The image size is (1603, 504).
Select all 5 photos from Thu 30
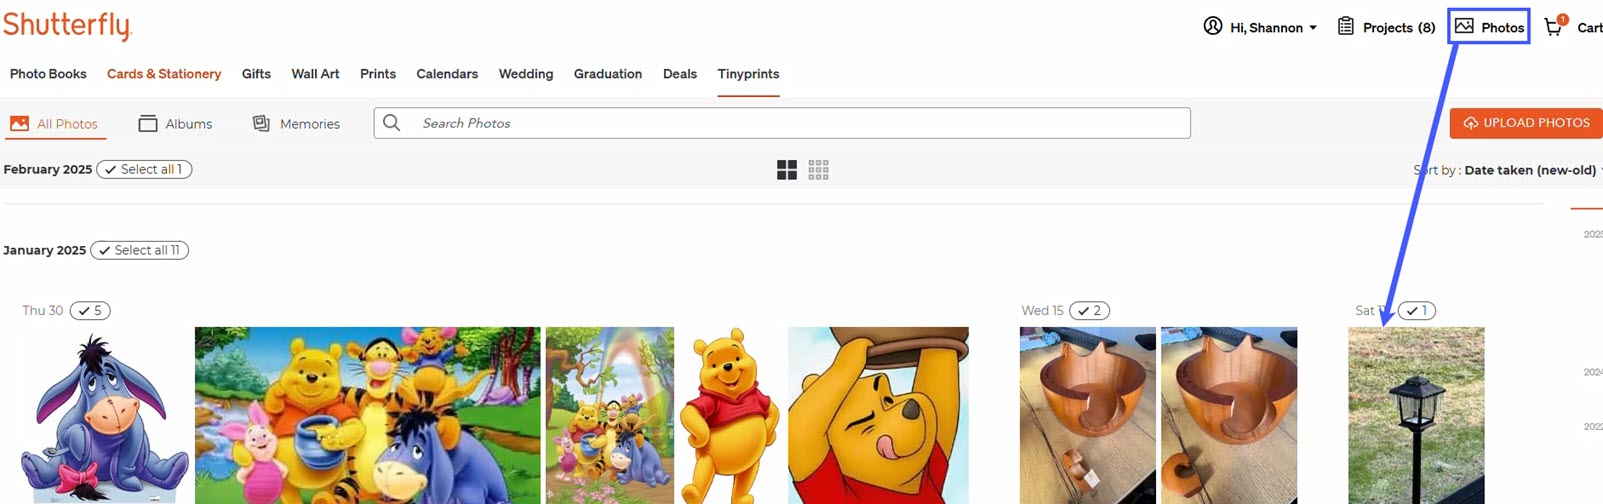[x=90, y=311]
